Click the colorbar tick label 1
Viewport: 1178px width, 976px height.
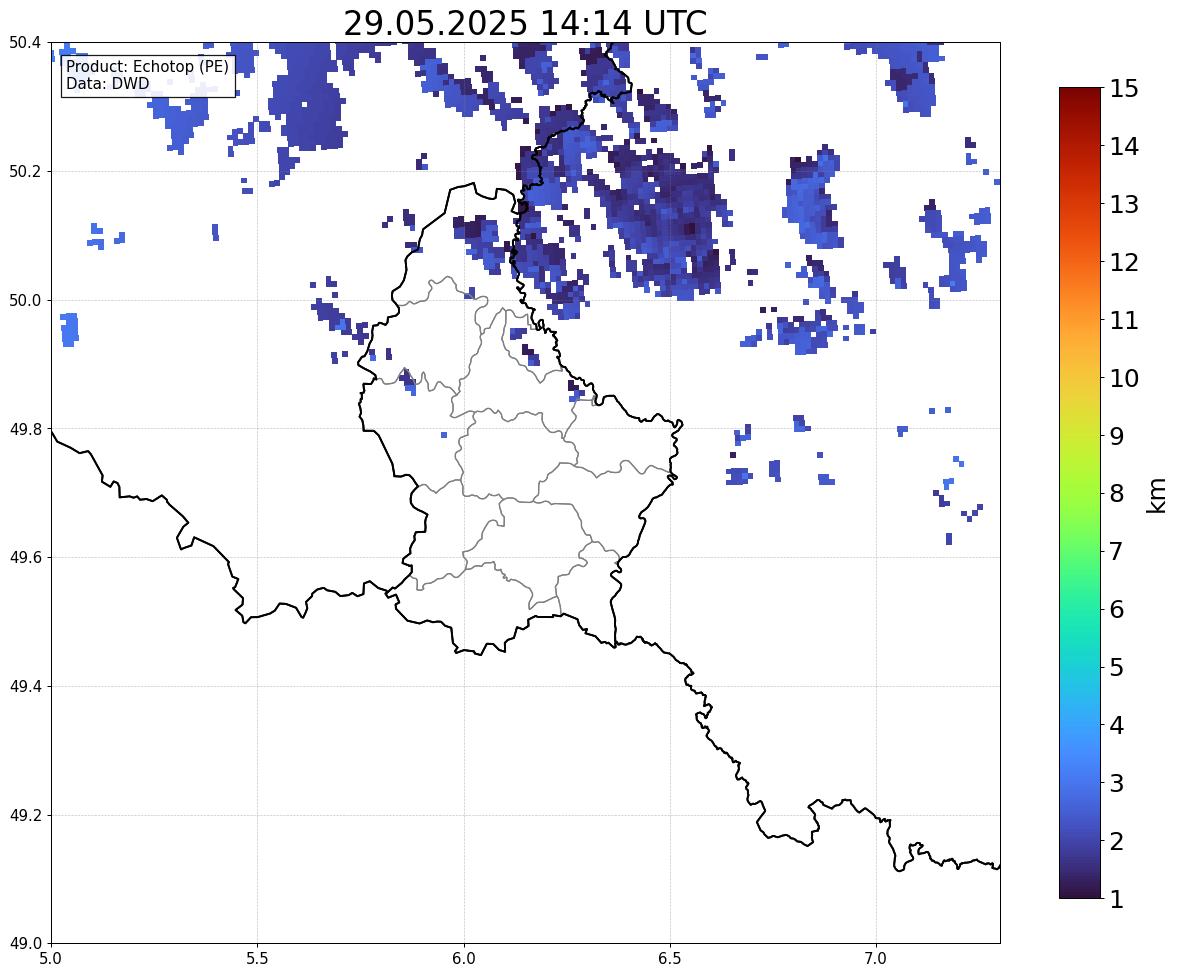point(1117,899)
